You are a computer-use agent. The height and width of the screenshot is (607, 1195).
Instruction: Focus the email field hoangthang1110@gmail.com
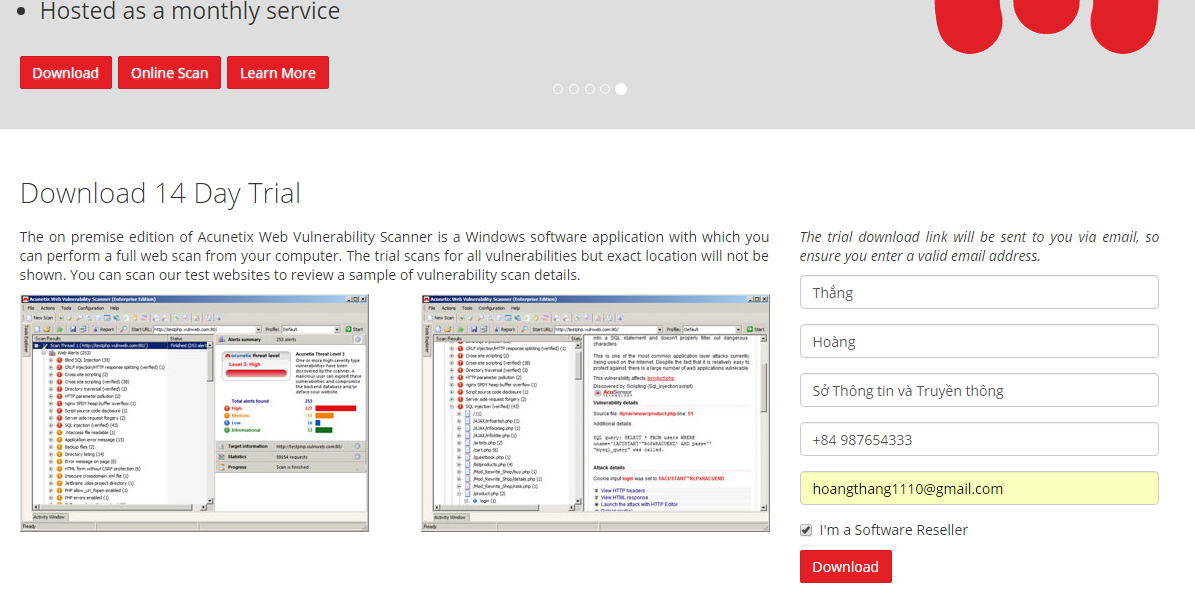(x=979, y=489)
